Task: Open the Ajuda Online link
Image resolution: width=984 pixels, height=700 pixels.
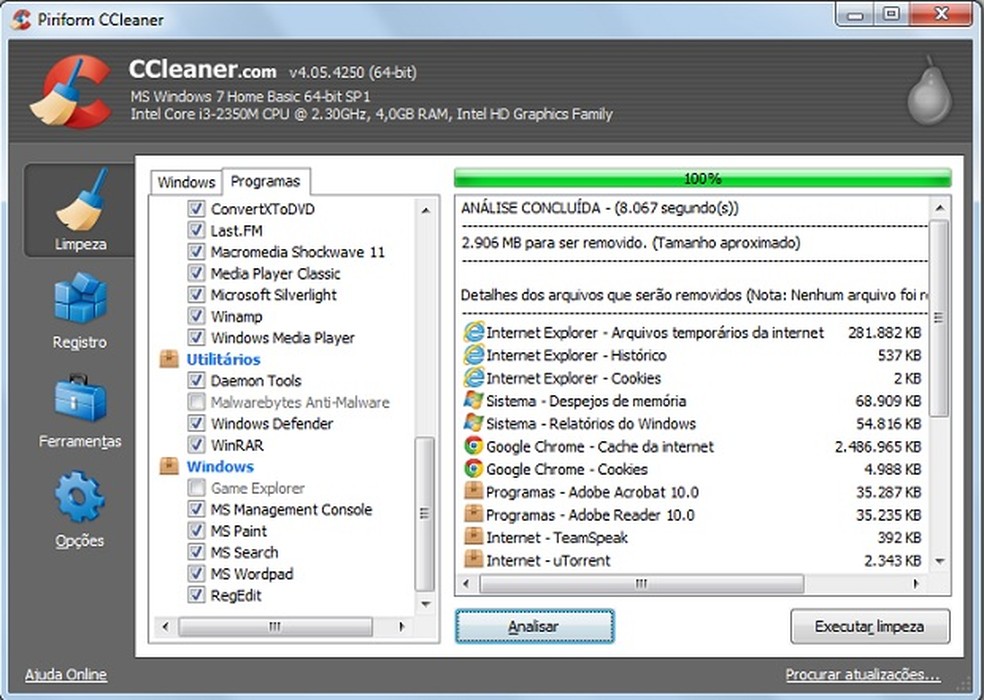Action: click(65, 674)
